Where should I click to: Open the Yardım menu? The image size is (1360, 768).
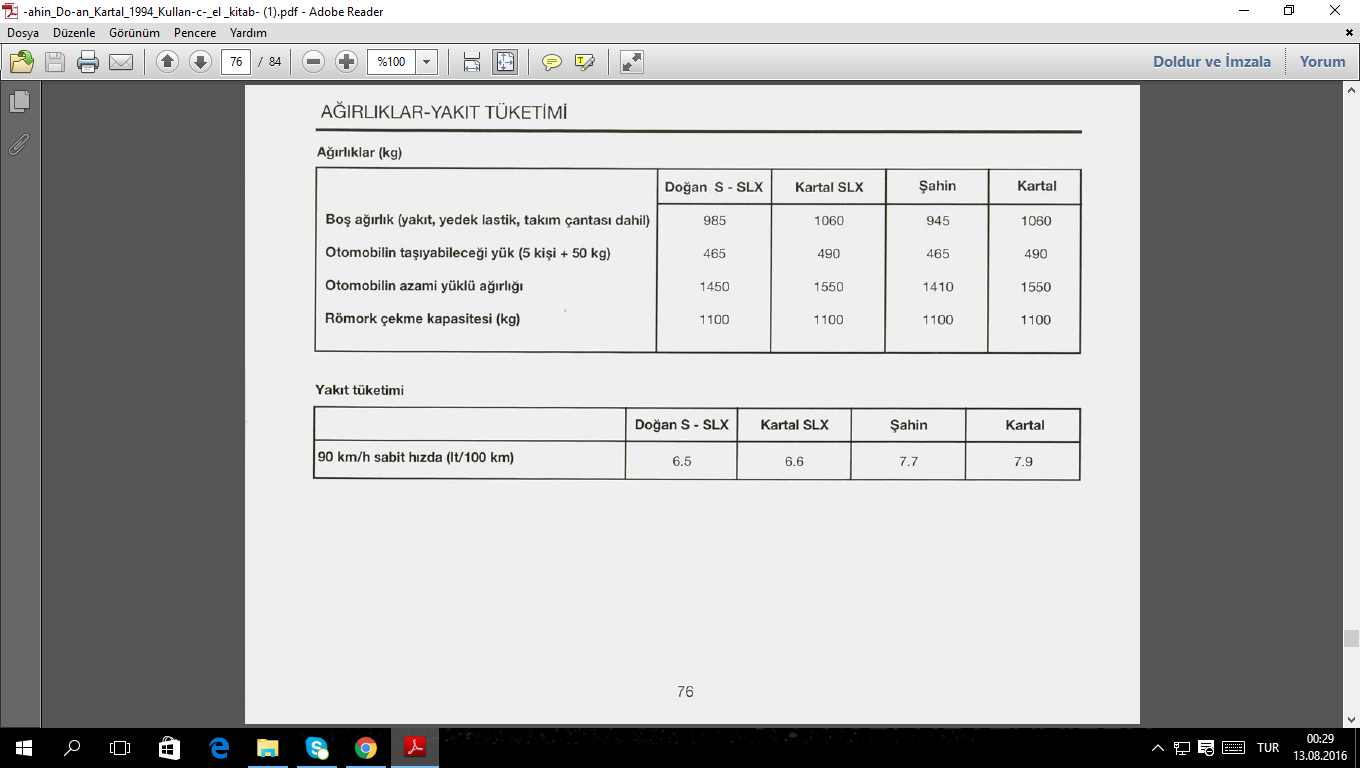(249, 33)
